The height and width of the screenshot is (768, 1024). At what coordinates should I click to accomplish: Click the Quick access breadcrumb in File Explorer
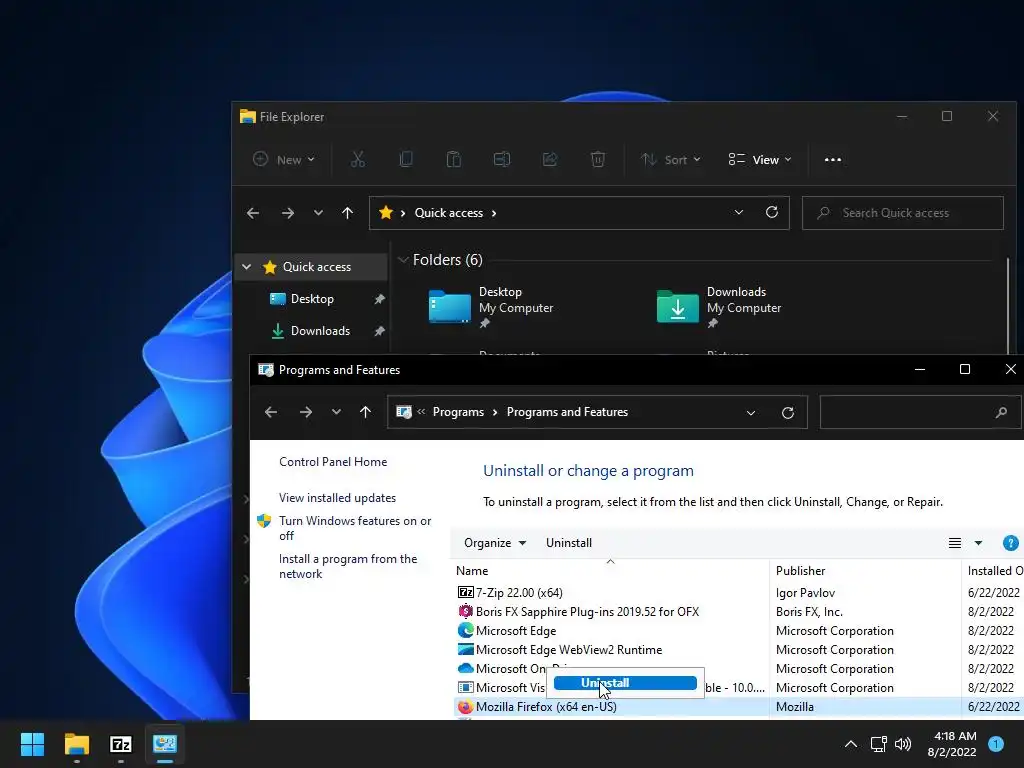[449, 213]
